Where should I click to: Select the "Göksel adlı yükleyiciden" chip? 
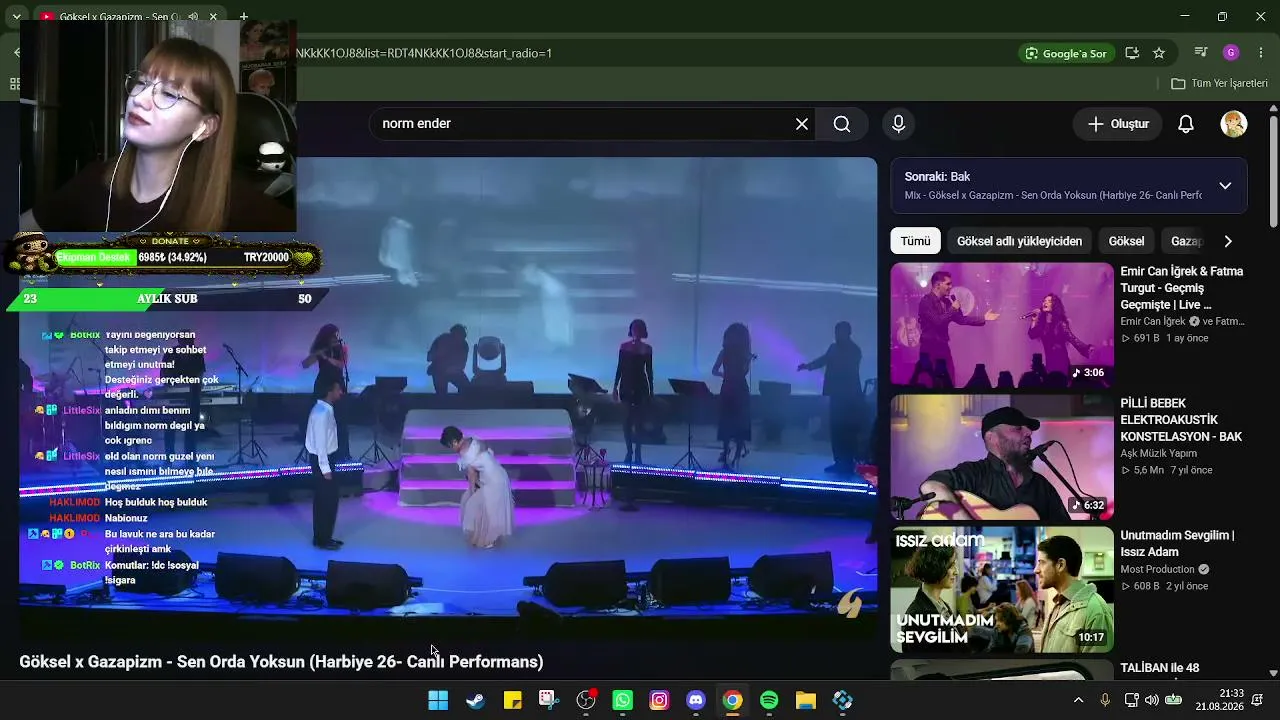click(1019, 241)
